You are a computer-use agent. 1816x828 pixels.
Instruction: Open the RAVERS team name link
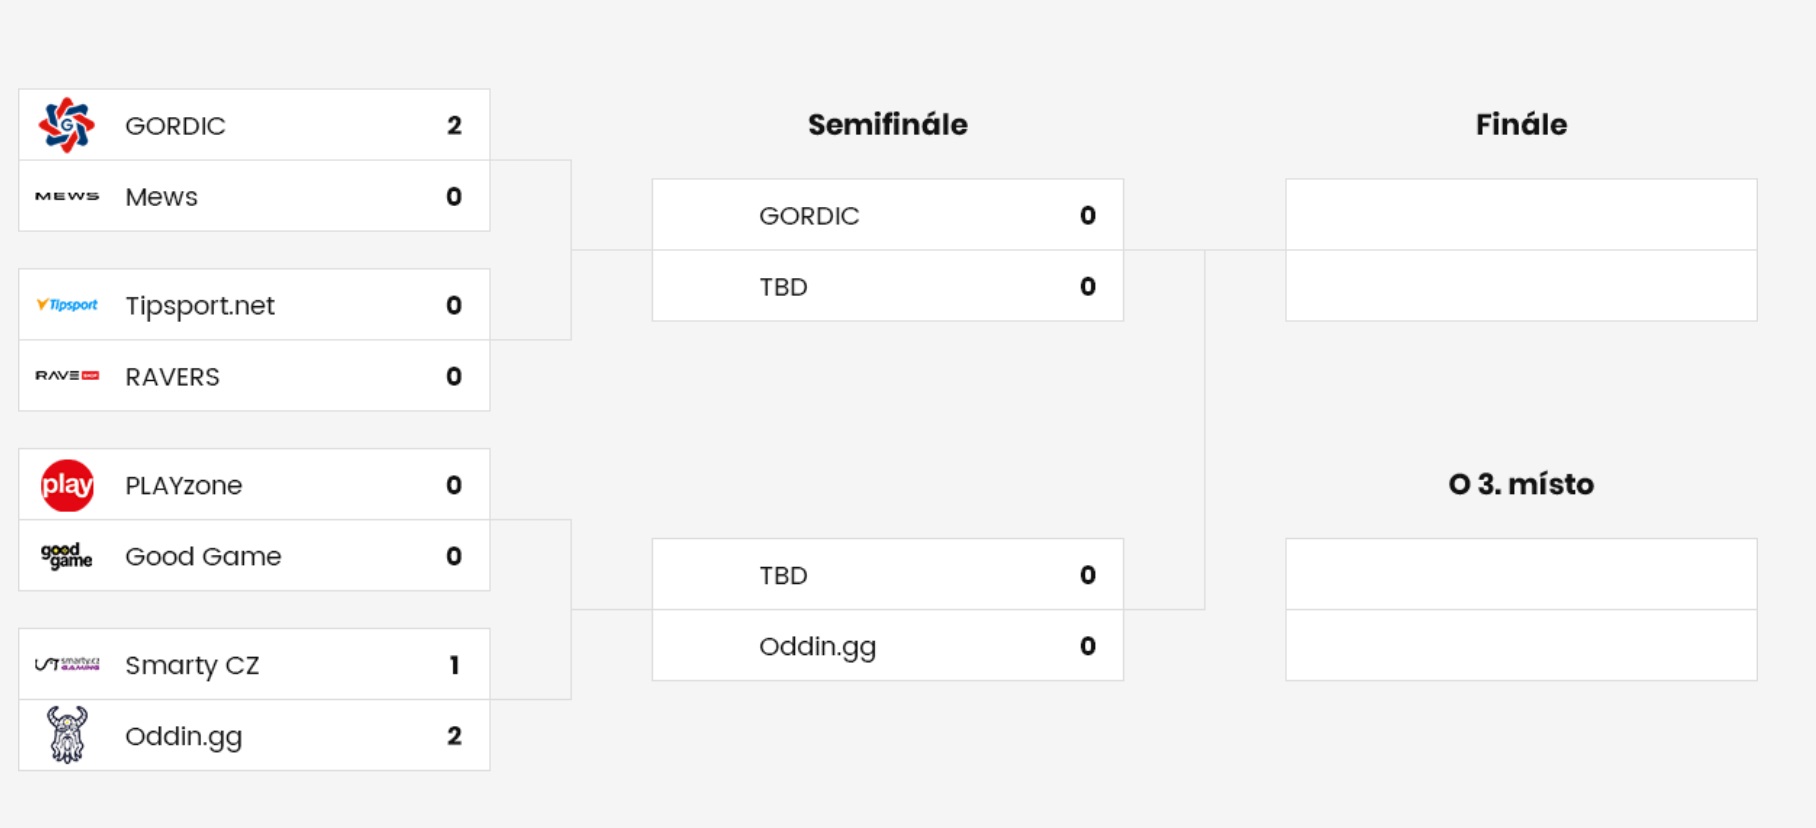(172, 377)
